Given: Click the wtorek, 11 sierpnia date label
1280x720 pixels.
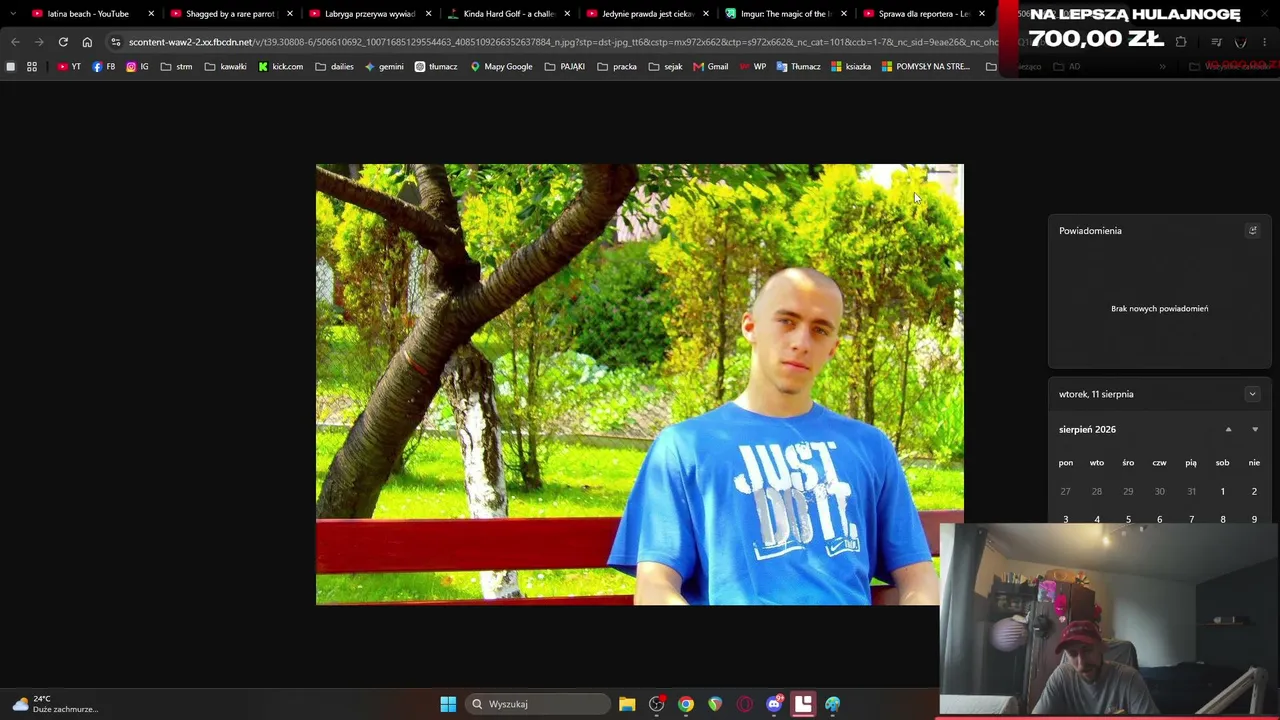Looking at the screenshot, I should [1096, 394].
